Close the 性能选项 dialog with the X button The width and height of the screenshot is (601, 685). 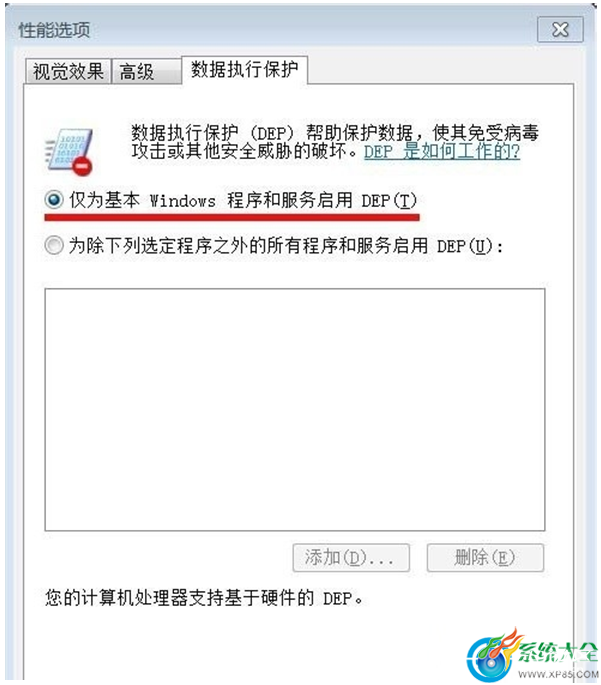tap(560, 30)
